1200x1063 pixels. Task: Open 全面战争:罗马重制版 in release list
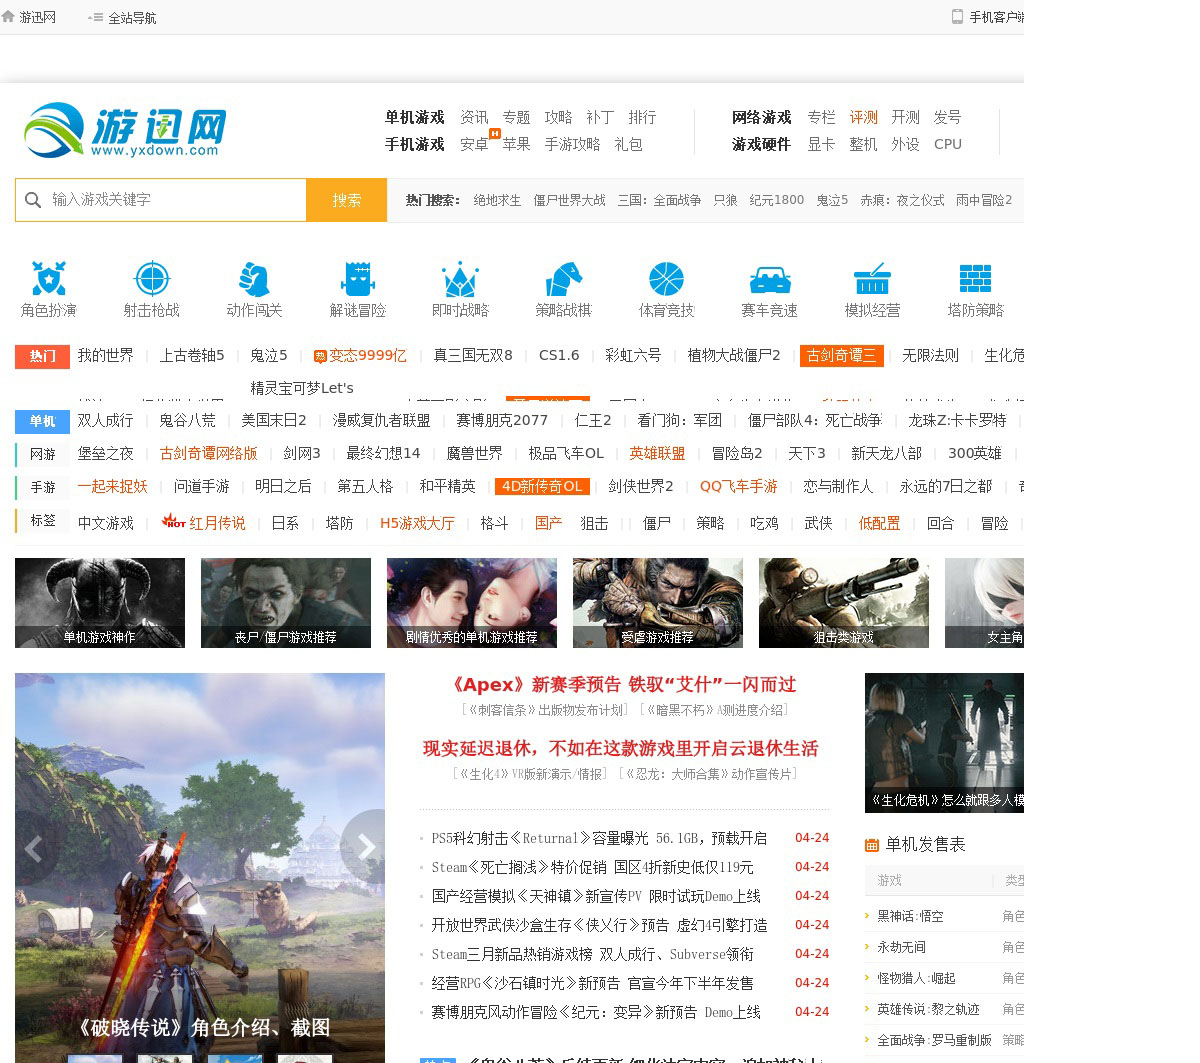pos(934,1040)
